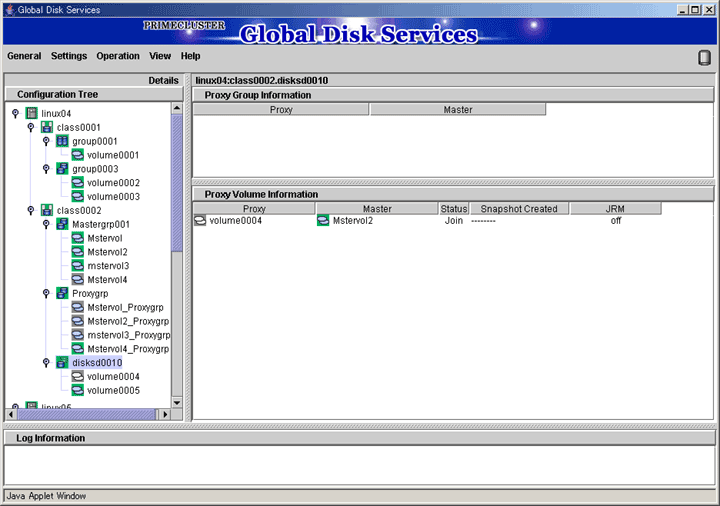The image size is (720, 506).
Task: Click the group0003 group icon
Action: tap(62, 169)
